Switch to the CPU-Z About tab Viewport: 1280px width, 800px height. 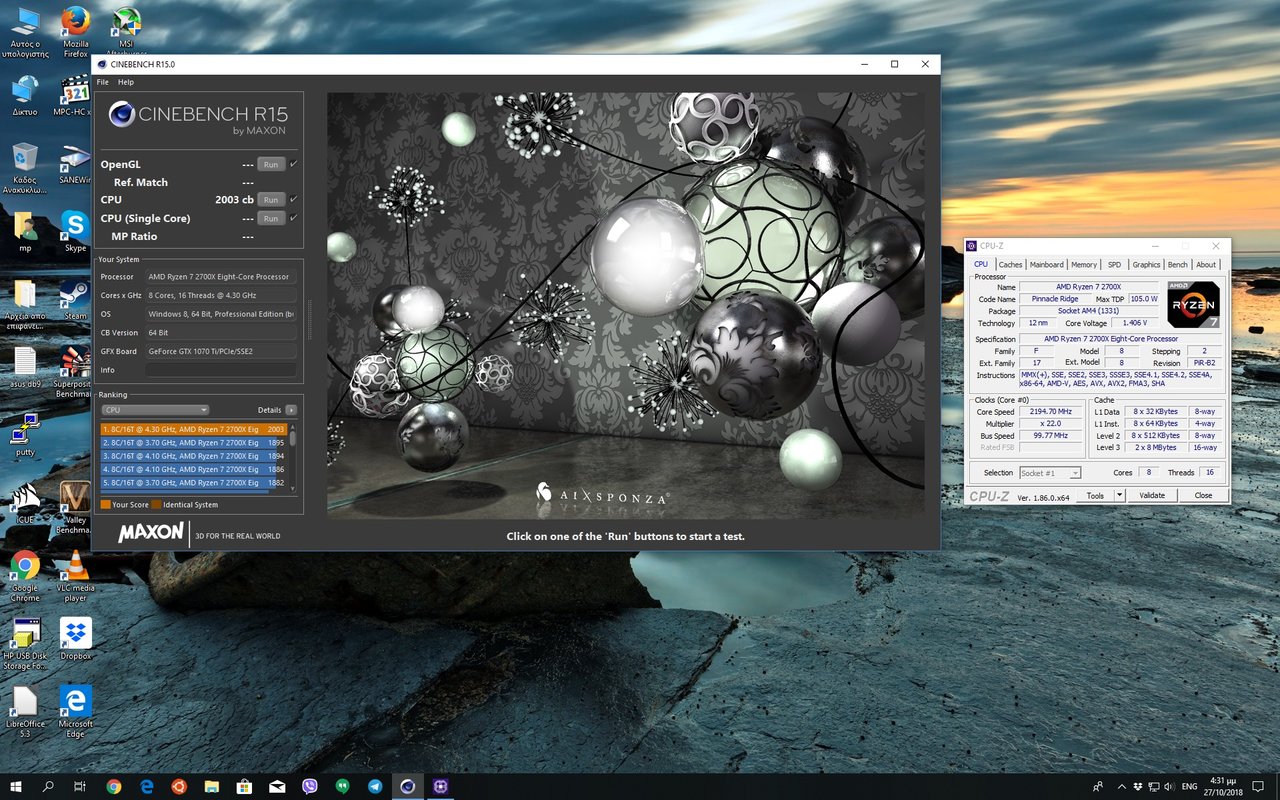click(1206, 264)
